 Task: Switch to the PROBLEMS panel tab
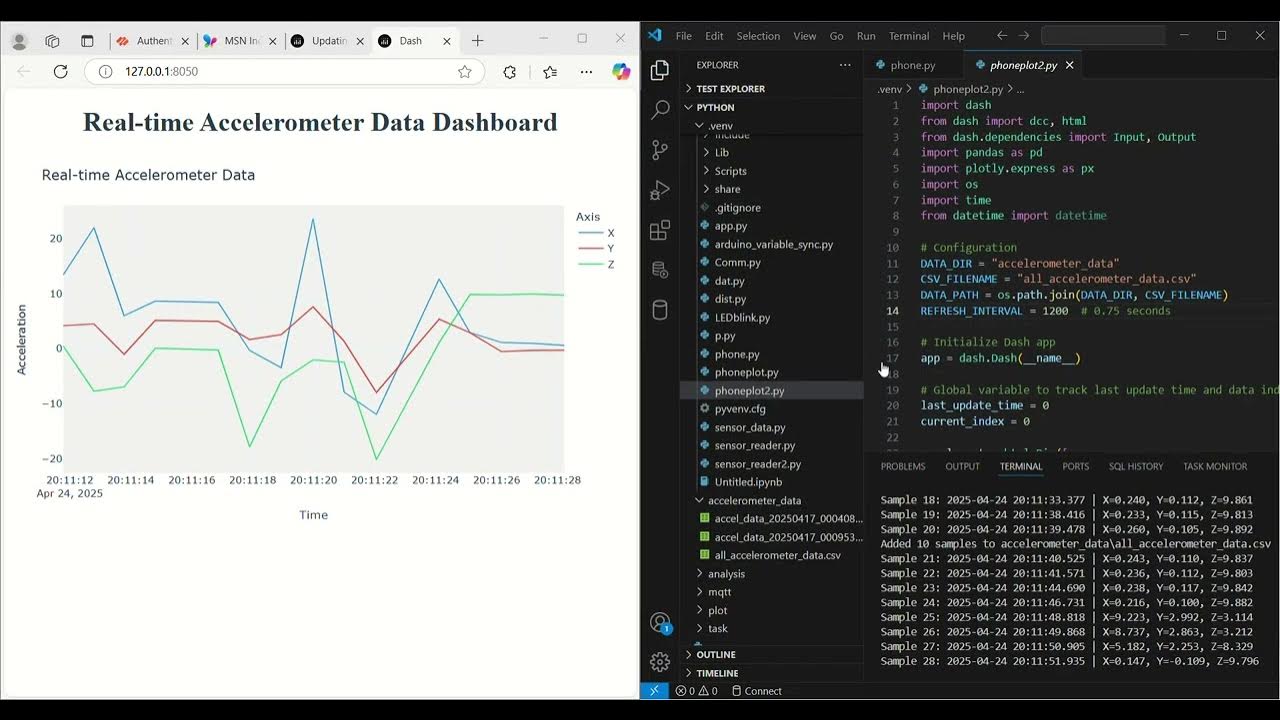coord(903,466)
